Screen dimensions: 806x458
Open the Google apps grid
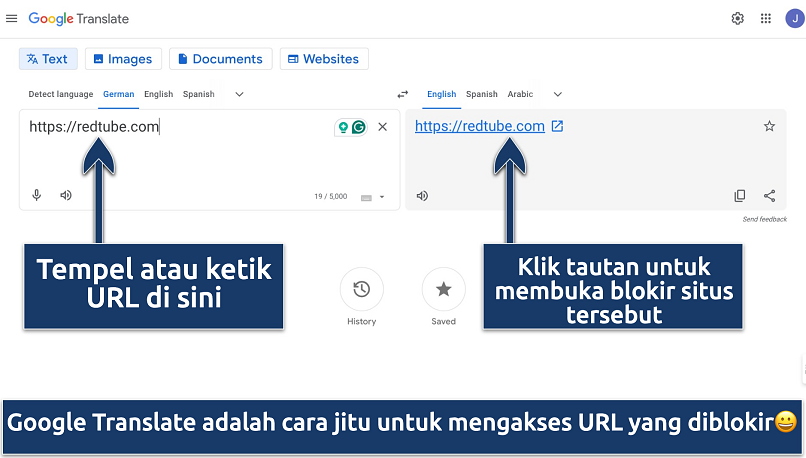coord(766,19)
